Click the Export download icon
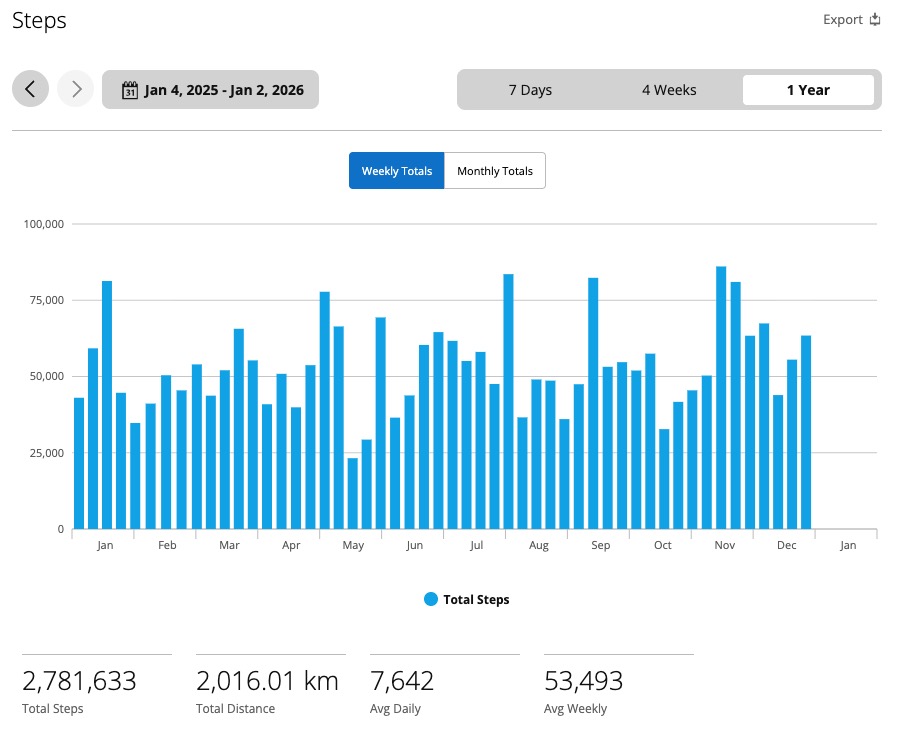This screenshot has width=911, height=738. 875,20
